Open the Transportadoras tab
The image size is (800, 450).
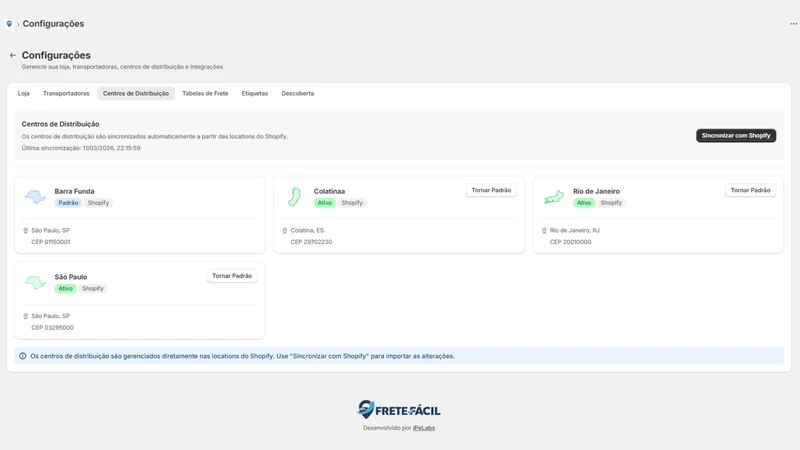tap(66, 93)
